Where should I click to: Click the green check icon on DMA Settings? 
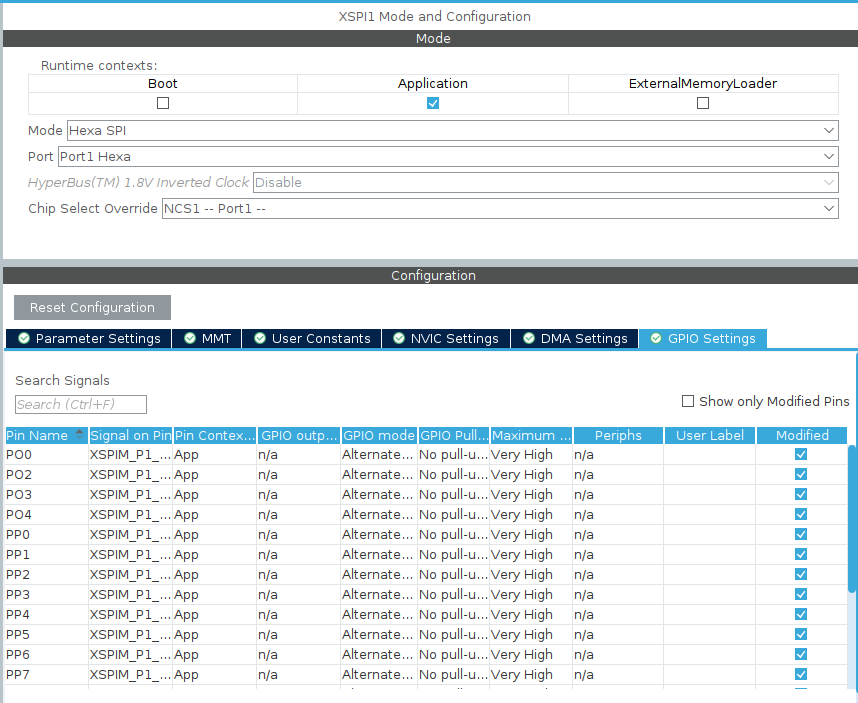tap(529, 338)
